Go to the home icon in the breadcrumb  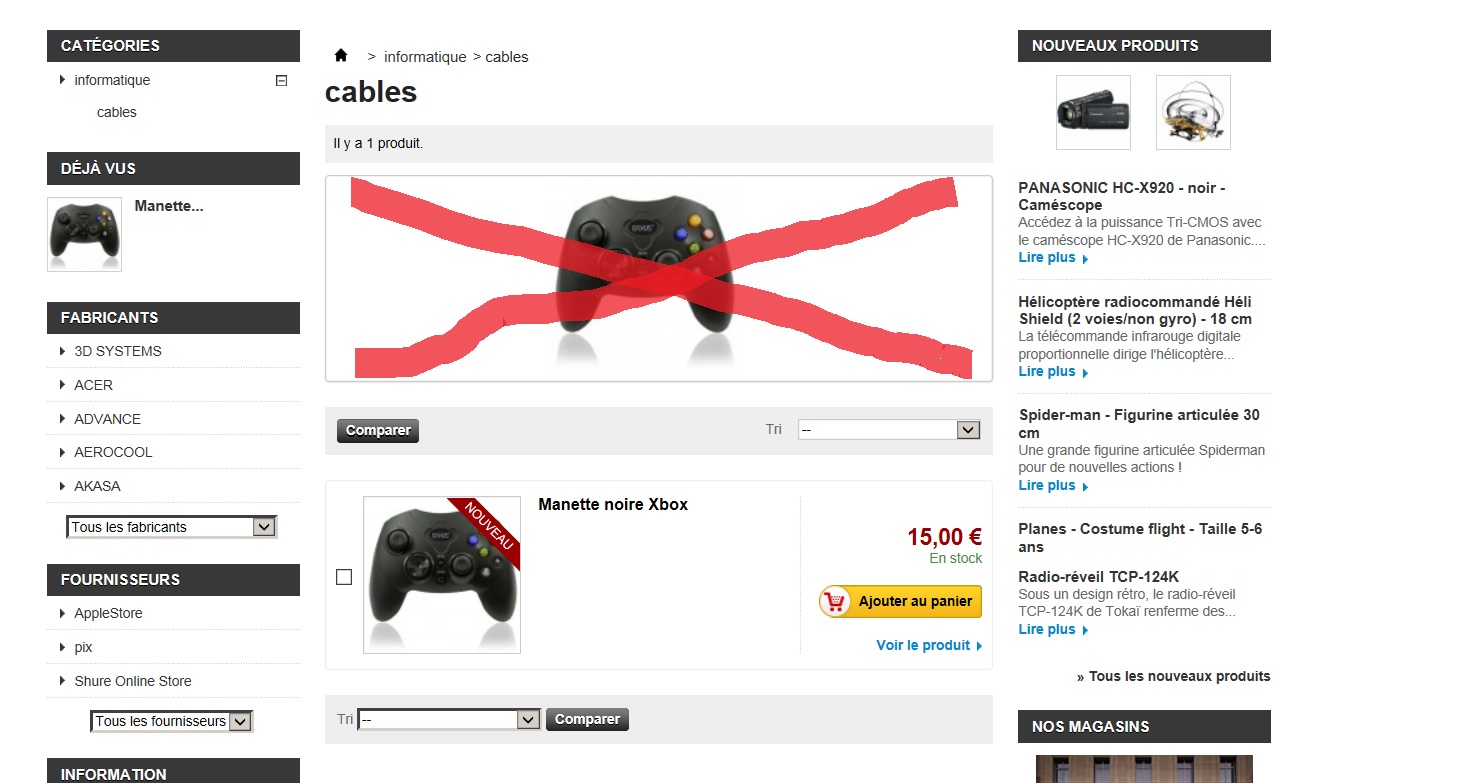[341, 55]
